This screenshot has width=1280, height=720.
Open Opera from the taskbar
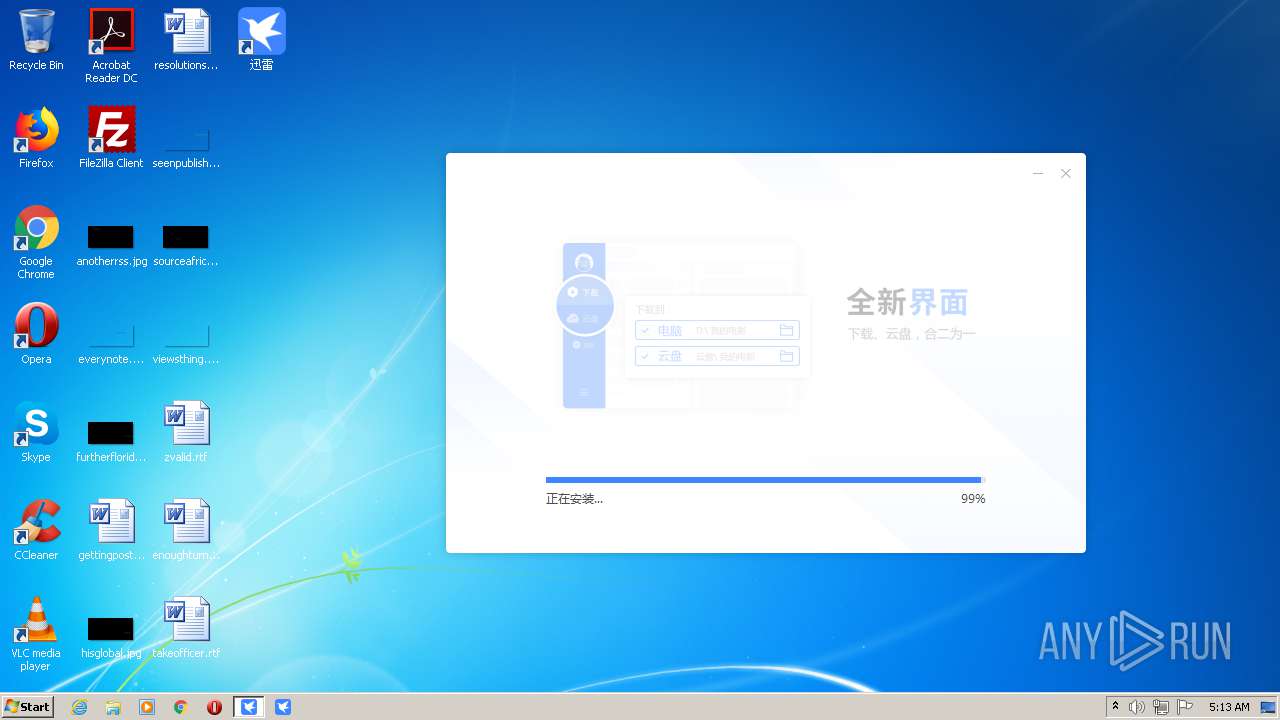click(214, 707)
